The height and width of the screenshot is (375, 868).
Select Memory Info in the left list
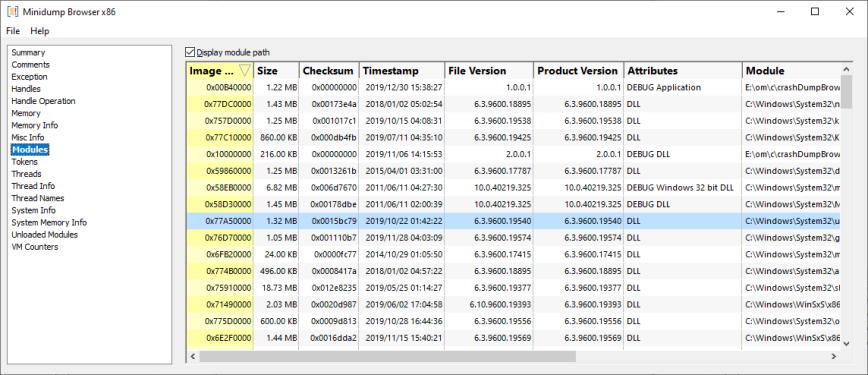point(34,125)
